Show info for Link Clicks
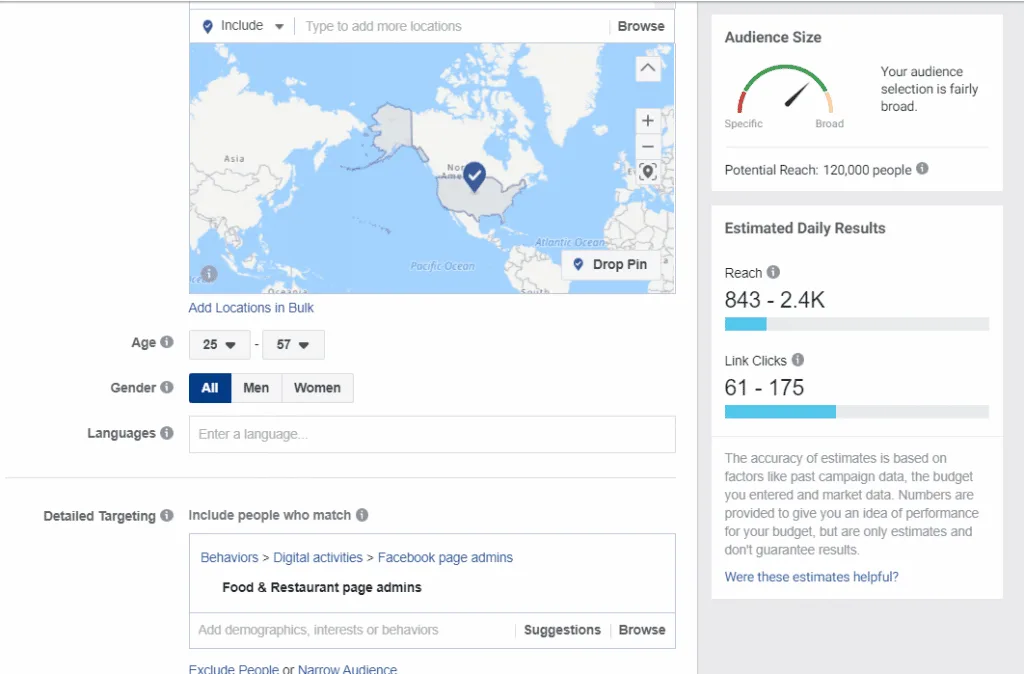The height and width of the screenshot is (674, 1024). (x=798, y=359)
